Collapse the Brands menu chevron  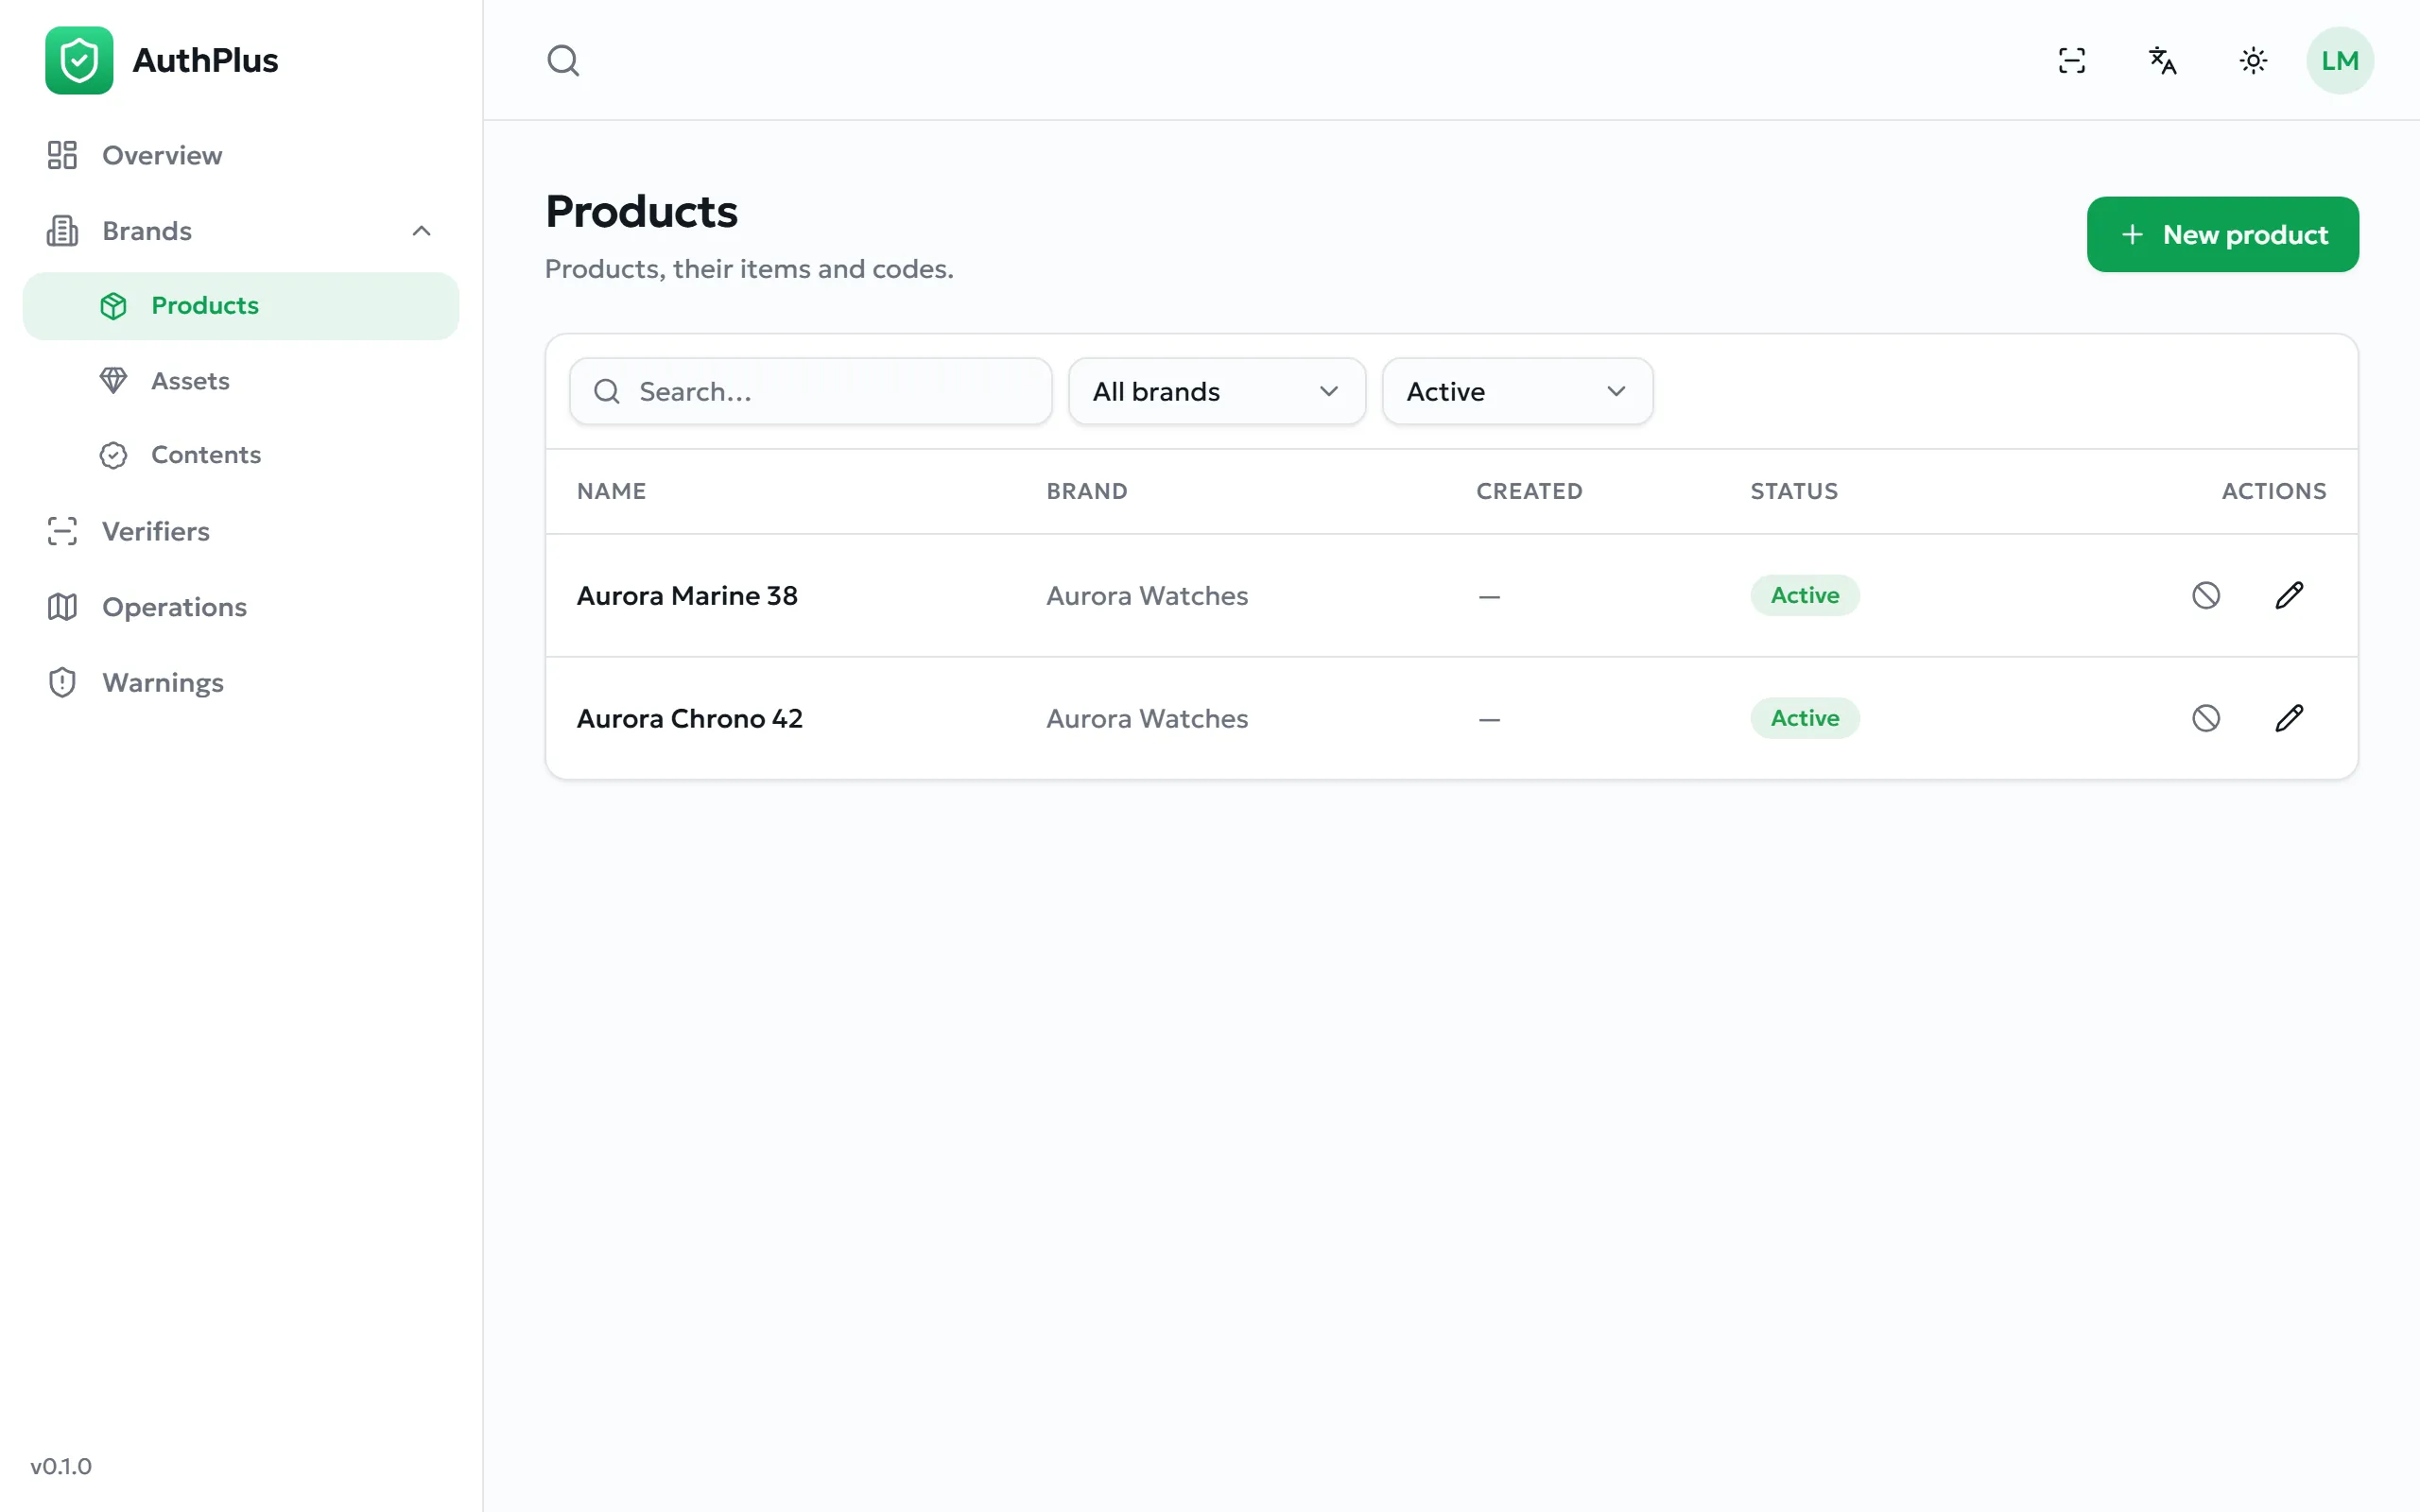click(422, 231)
